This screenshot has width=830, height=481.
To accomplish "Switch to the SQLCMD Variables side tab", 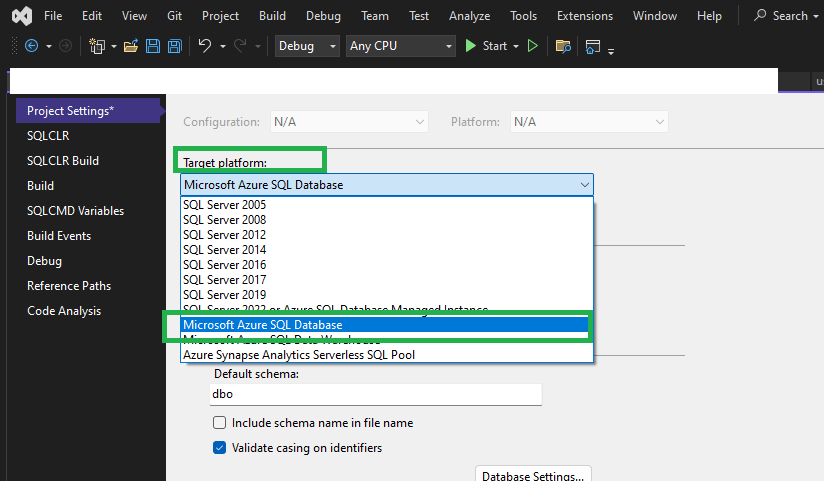I will [x=76, y=211].
